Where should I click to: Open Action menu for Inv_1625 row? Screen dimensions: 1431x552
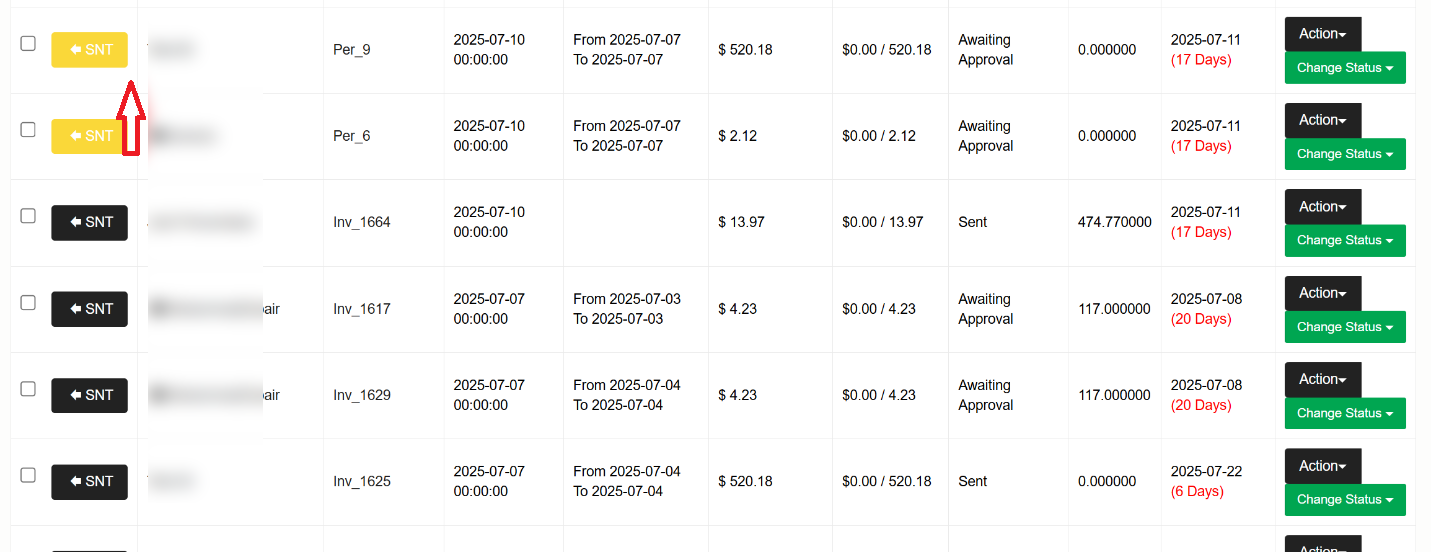point(1322,466)
